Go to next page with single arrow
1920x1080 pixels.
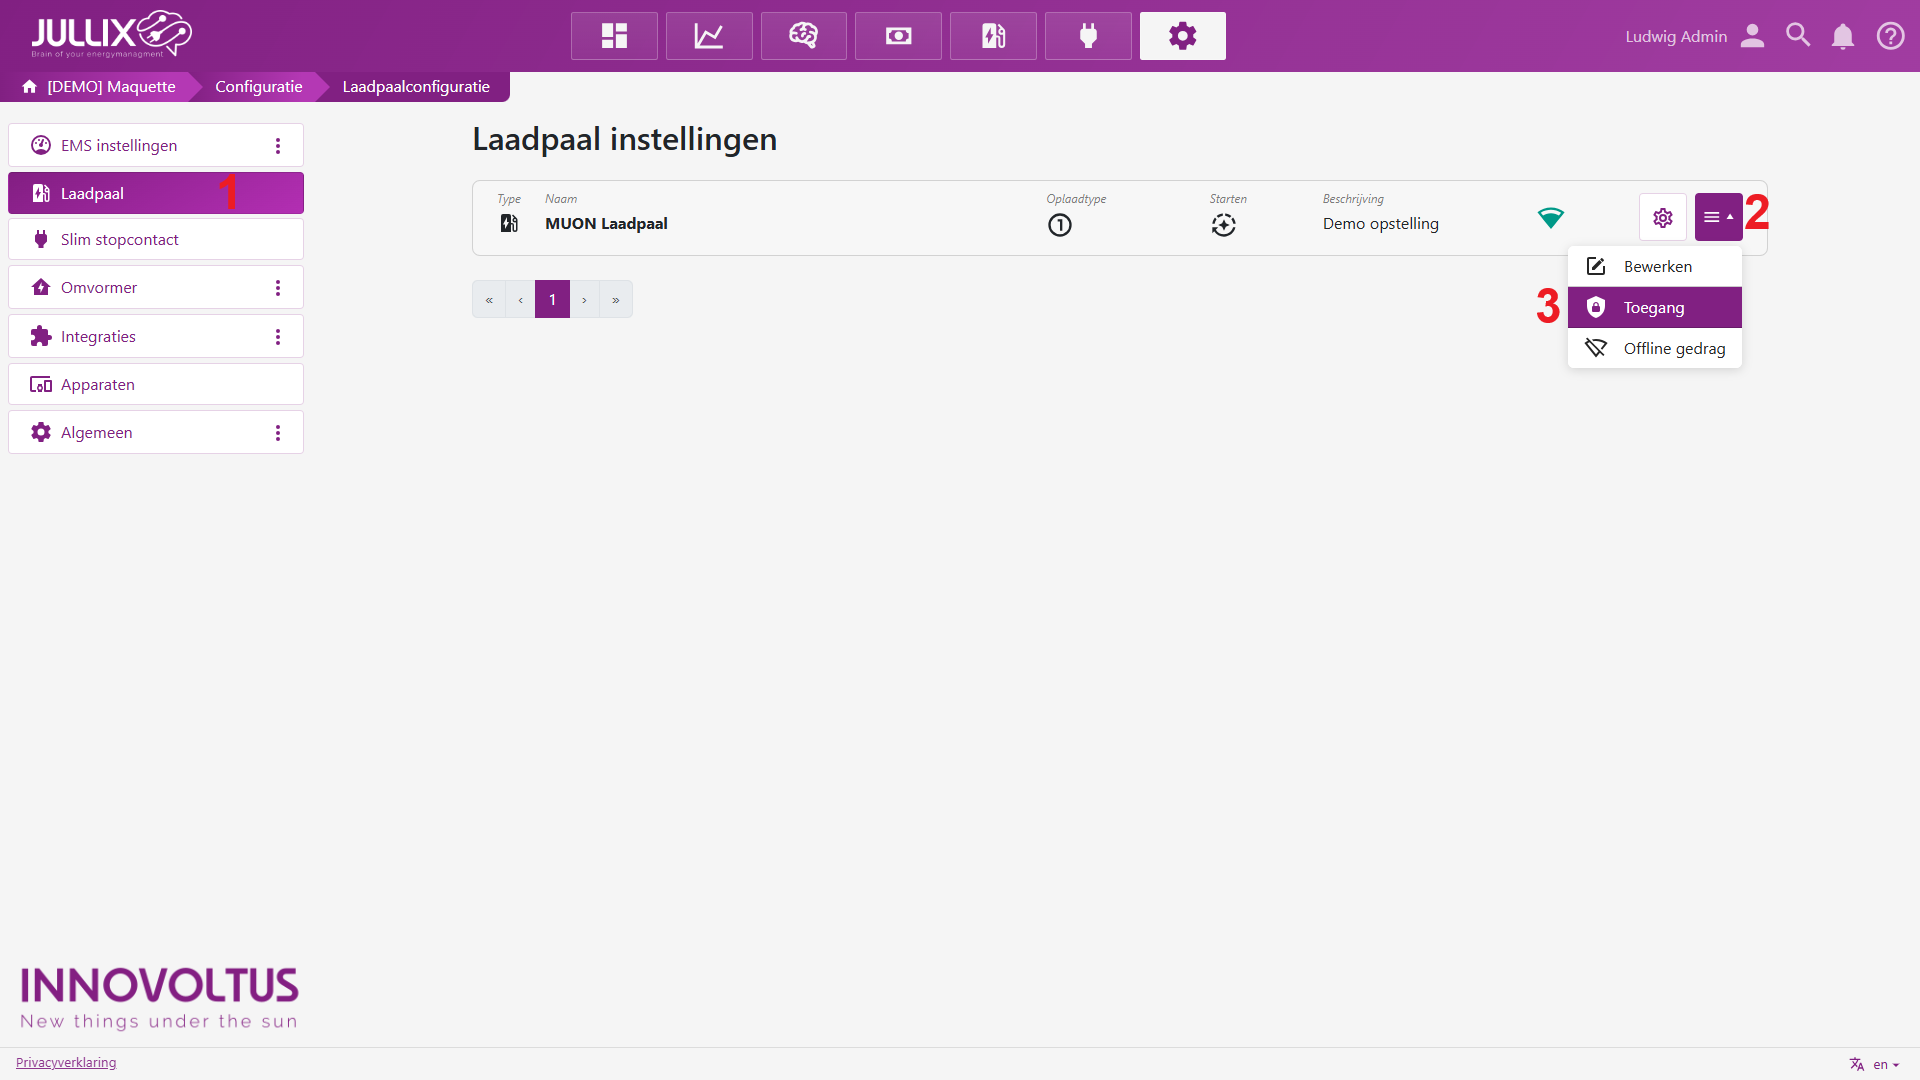[x=584, y=300]
